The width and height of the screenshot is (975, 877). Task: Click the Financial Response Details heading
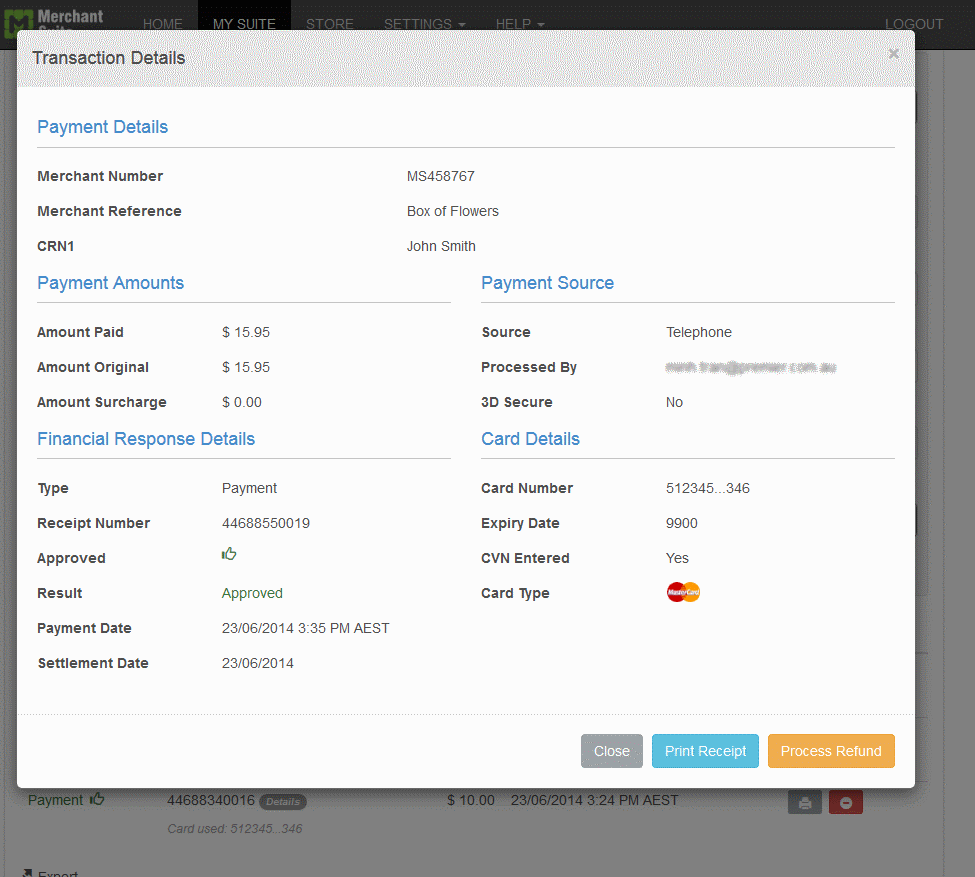(146, 439)
